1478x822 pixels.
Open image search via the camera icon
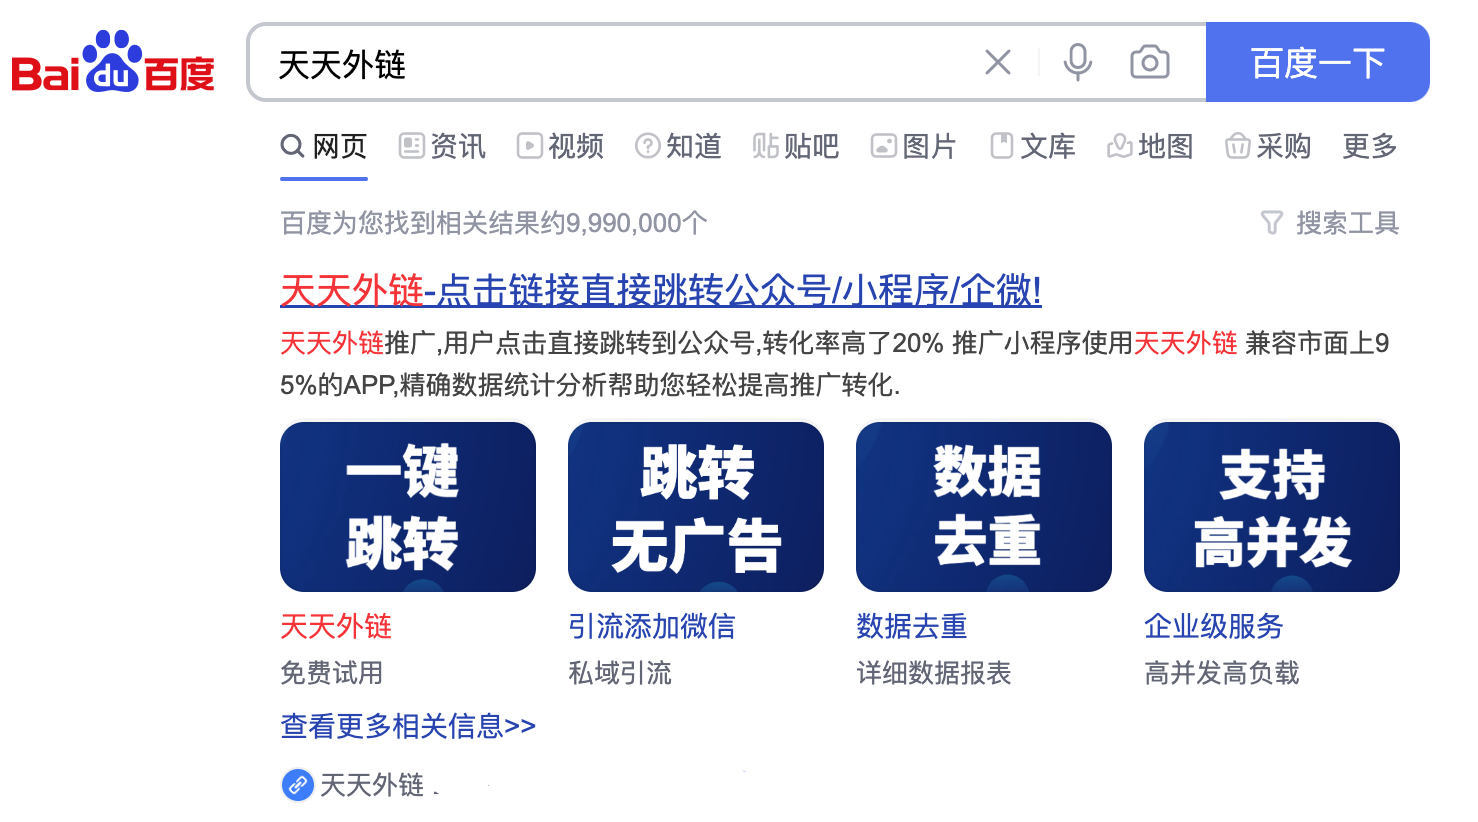coord(1150,62)
